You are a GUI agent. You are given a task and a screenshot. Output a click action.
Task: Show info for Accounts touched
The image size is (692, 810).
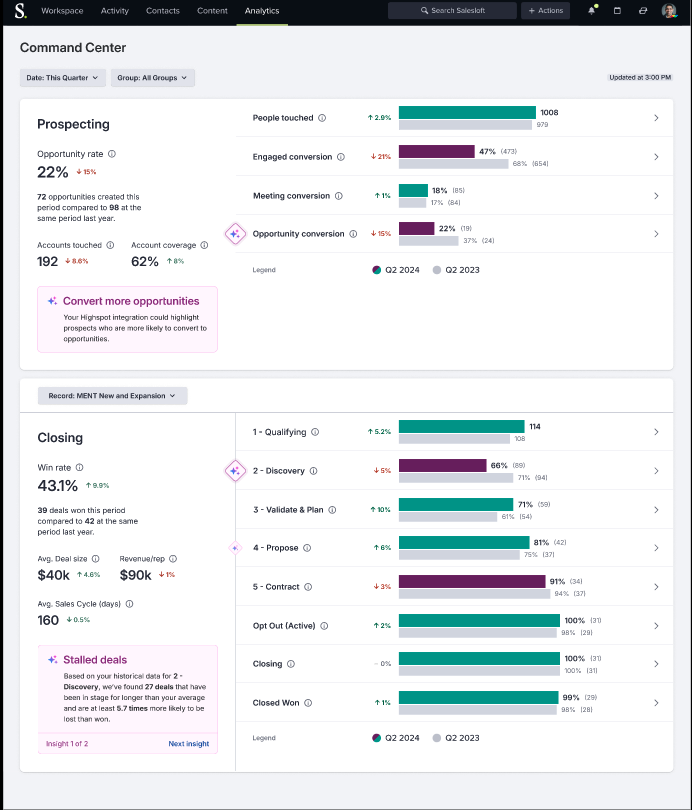[x=110, y=245]
